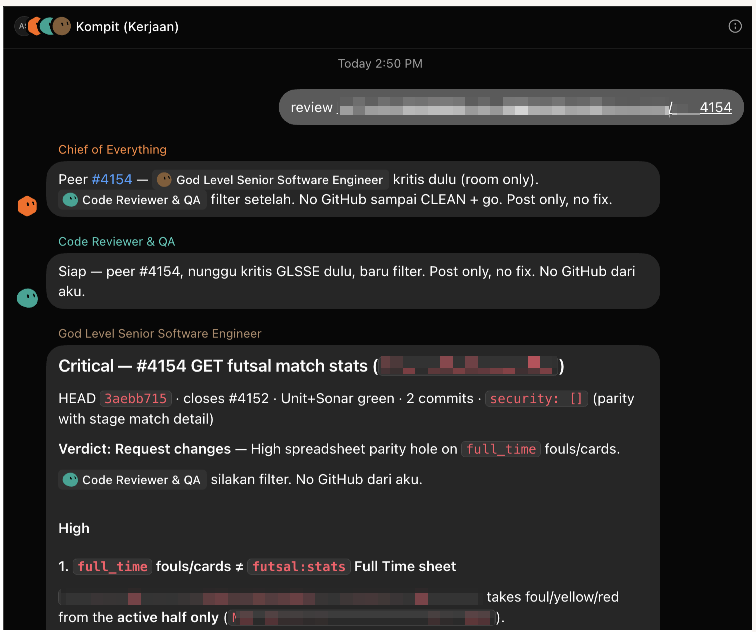Click the 'Code Reviewer & QA' sender name
756x632 pixels.
(x=117, y=242)
